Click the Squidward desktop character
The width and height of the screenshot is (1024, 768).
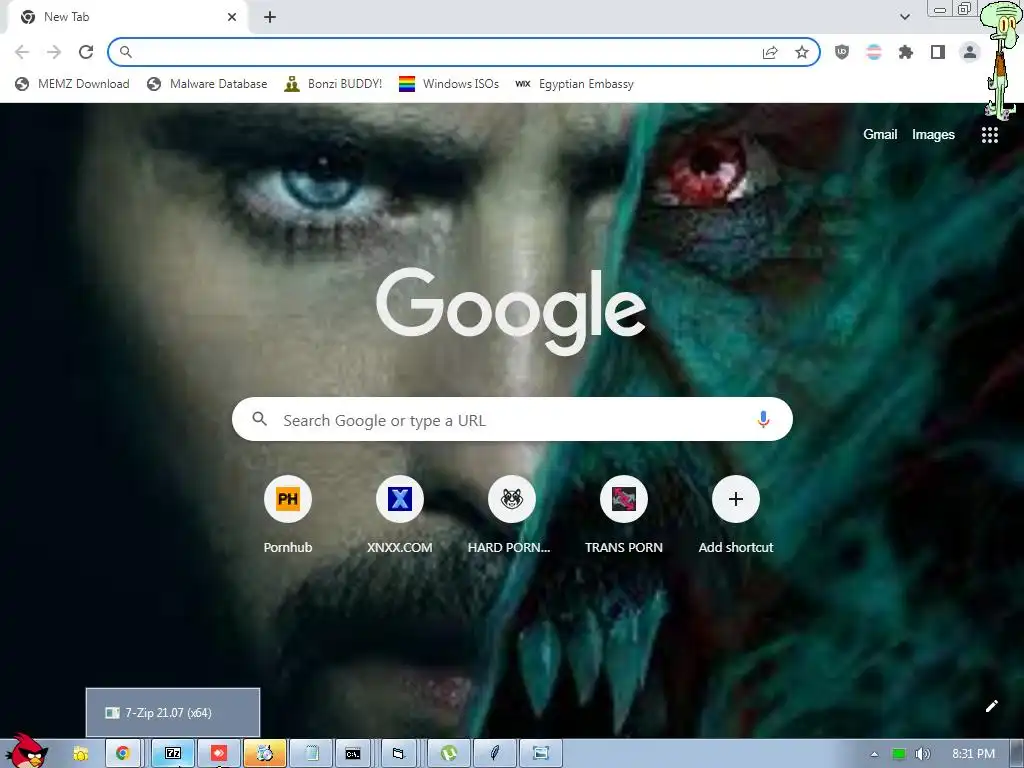1000,60
